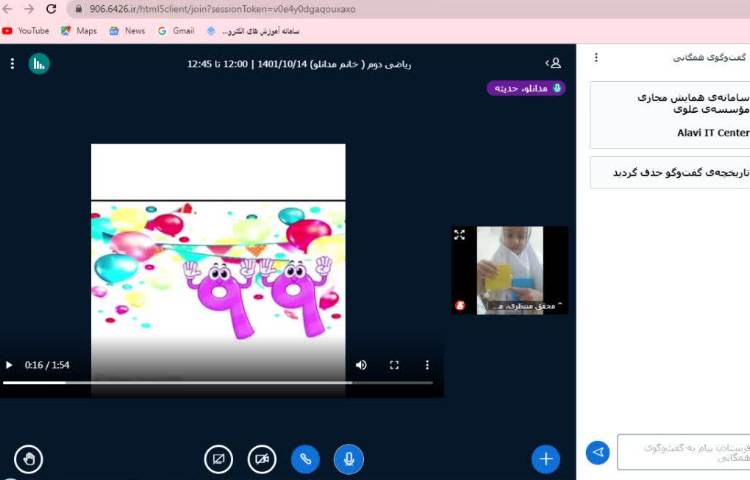Open the three-dot options menu at top-left
The width and height of the screenshot is (750, 480).
(12, 63)
